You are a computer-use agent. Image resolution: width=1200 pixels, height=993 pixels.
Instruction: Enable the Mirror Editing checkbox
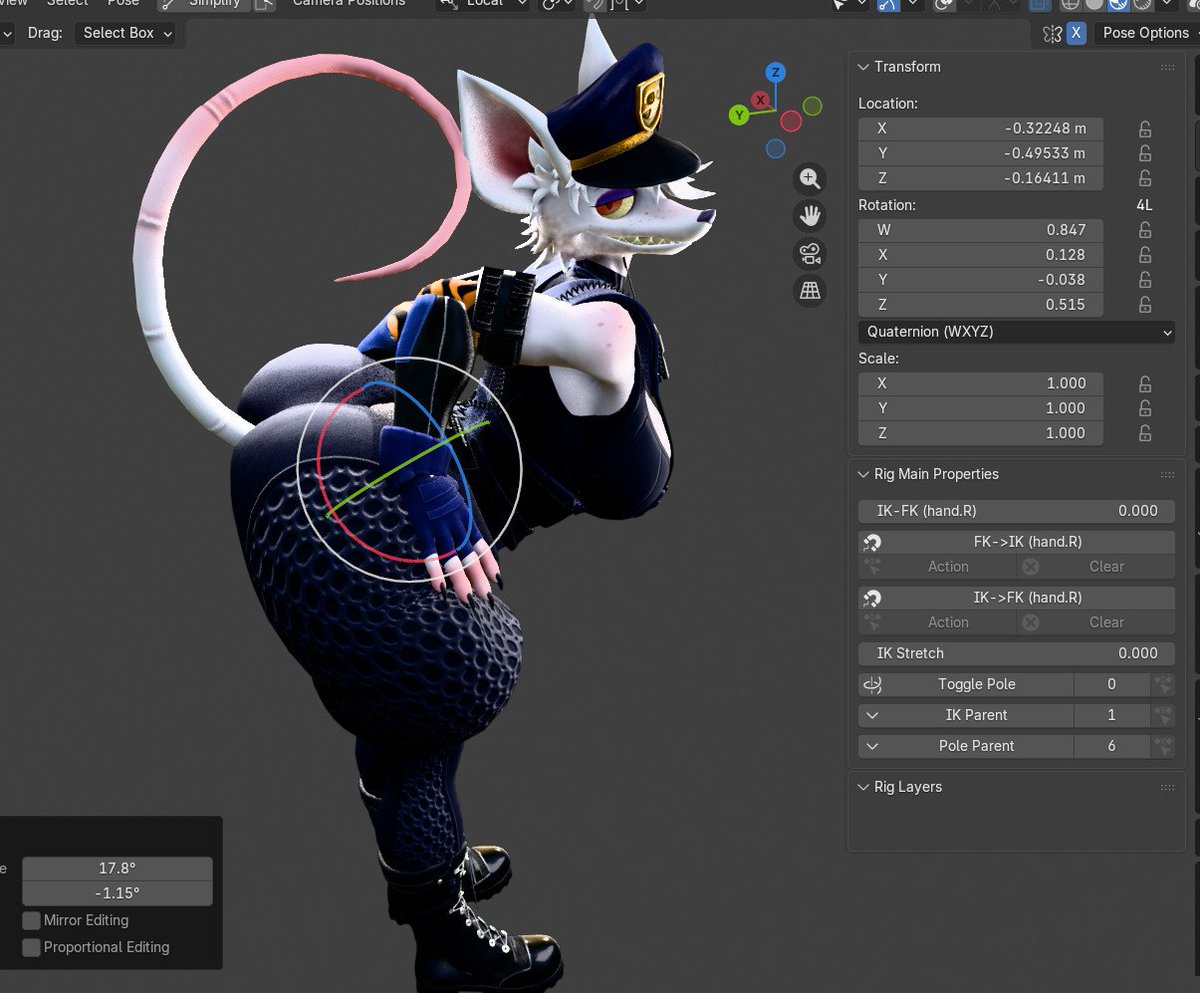point(32,920)
